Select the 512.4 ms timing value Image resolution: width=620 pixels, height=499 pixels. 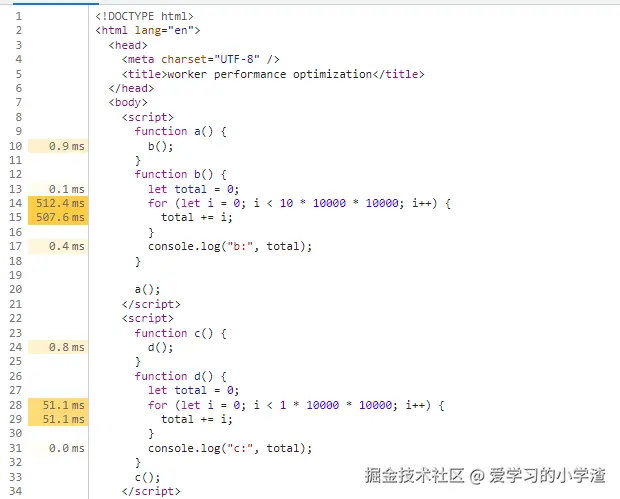coord(60,203)
